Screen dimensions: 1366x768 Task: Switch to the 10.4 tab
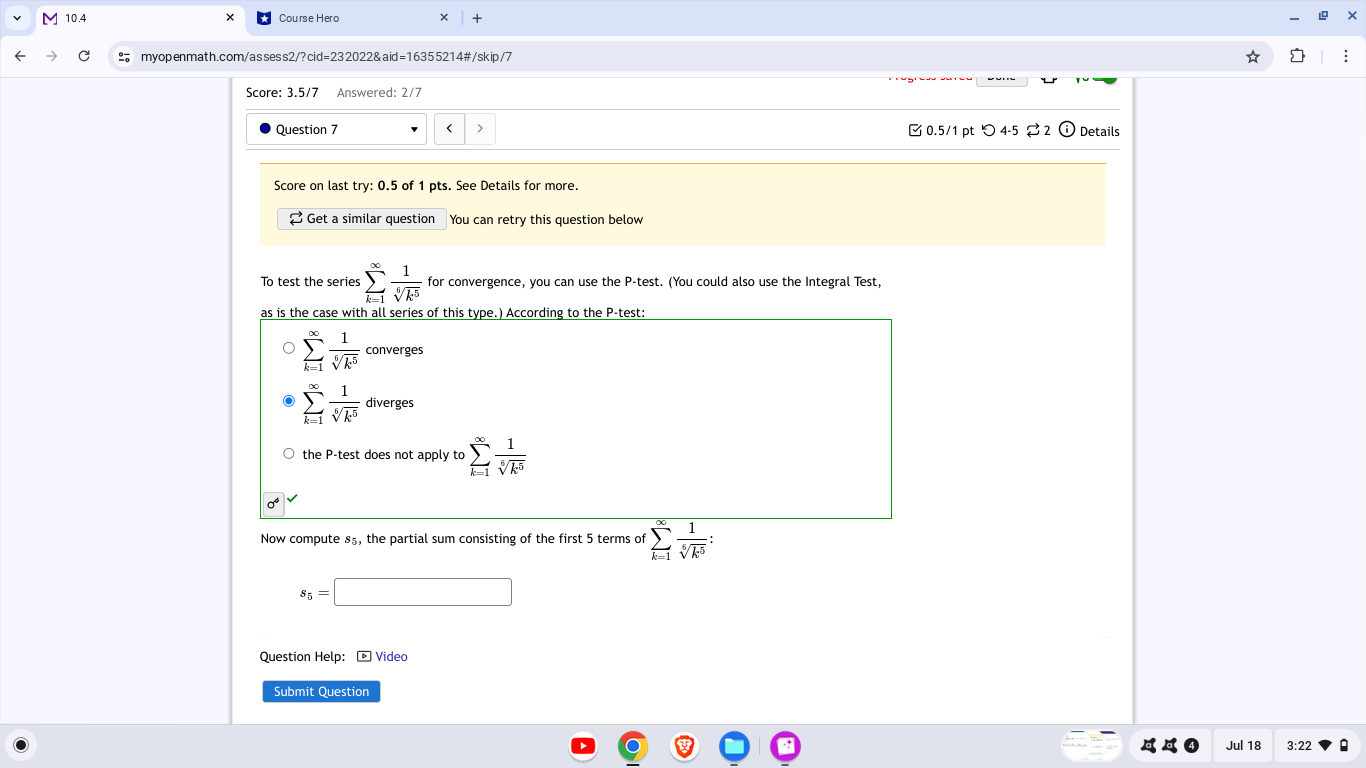pyautogui.click(x=140, y=18)
